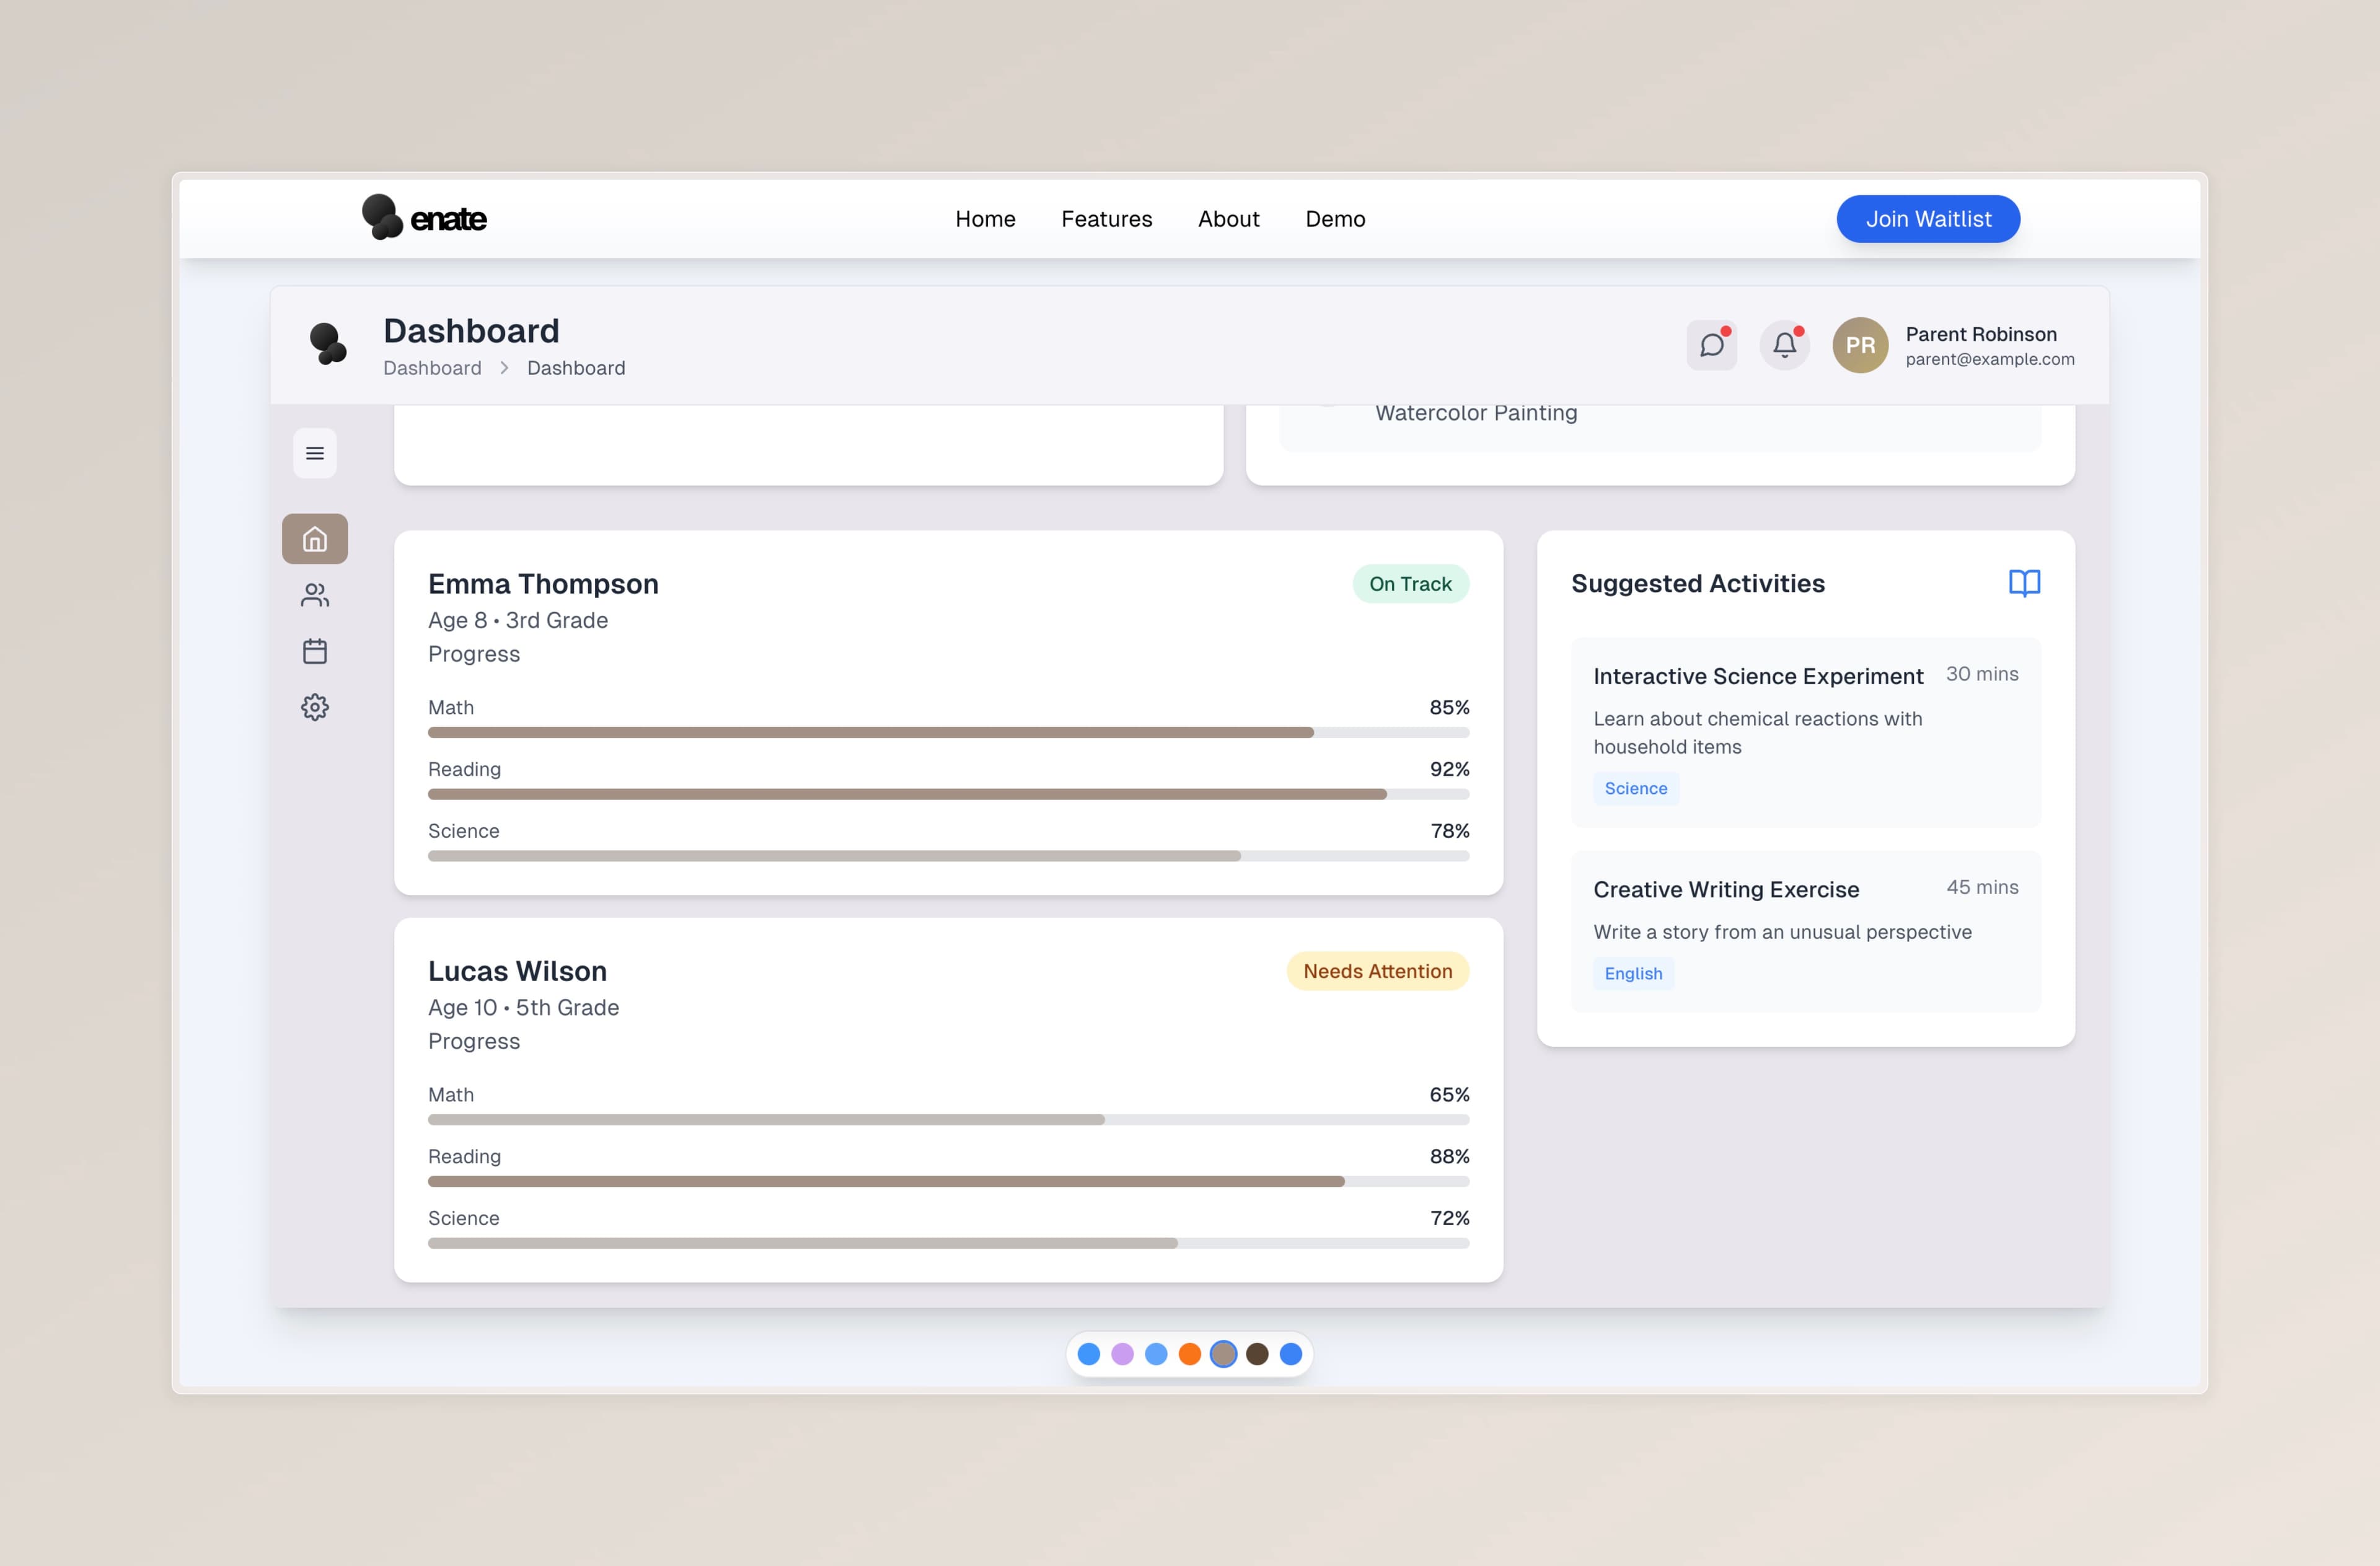Click Lucas's 65% Math value
Viewport: 2380px width, 1566px height.
[x=1449, y=1094]
